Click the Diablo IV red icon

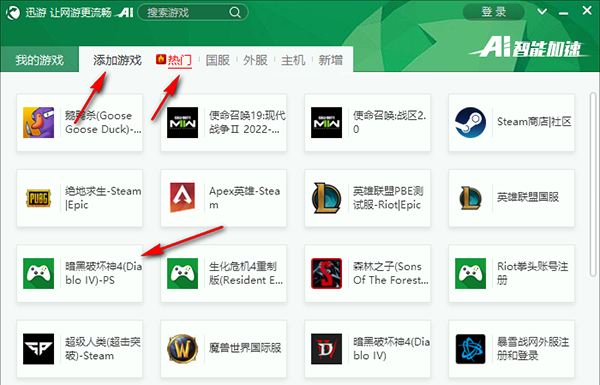(326, 349)
